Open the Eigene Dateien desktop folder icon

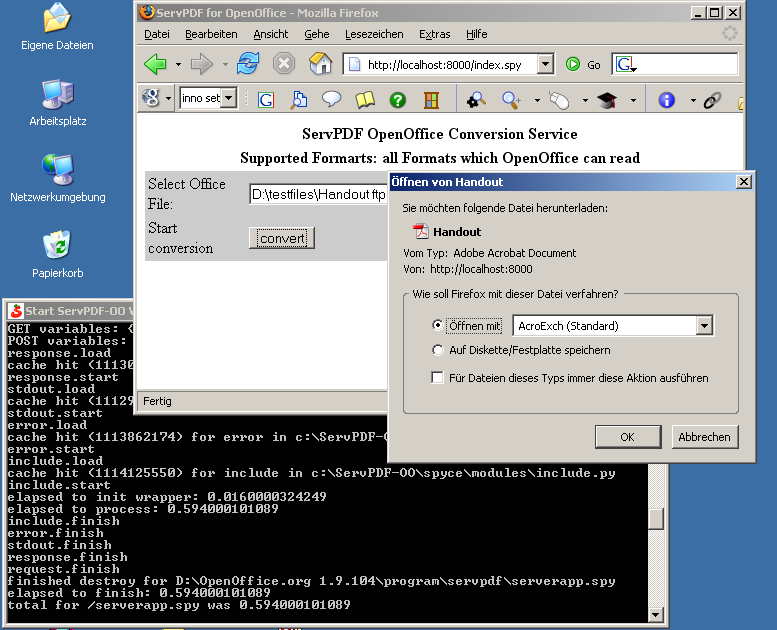(57, 27)
